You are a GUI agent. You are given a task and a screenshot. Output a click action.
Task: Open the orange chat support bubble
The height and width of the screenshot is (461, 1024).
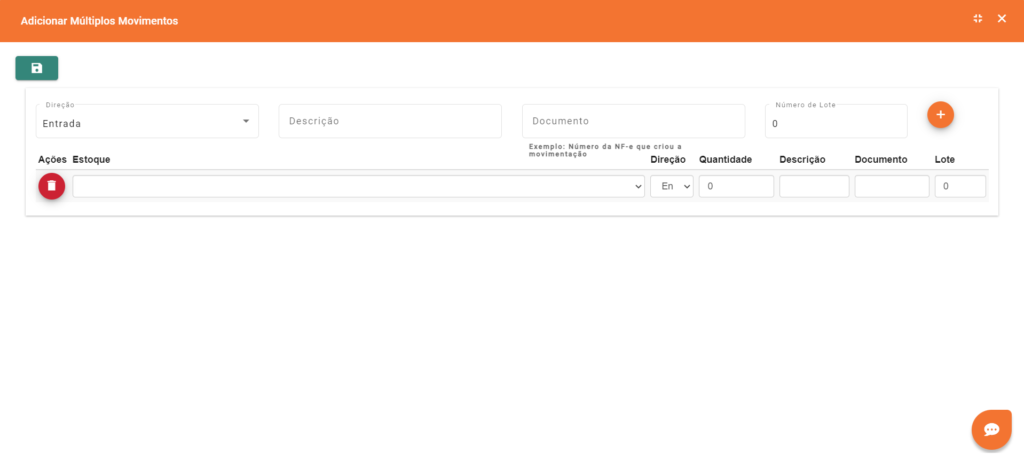coord(991,429)
